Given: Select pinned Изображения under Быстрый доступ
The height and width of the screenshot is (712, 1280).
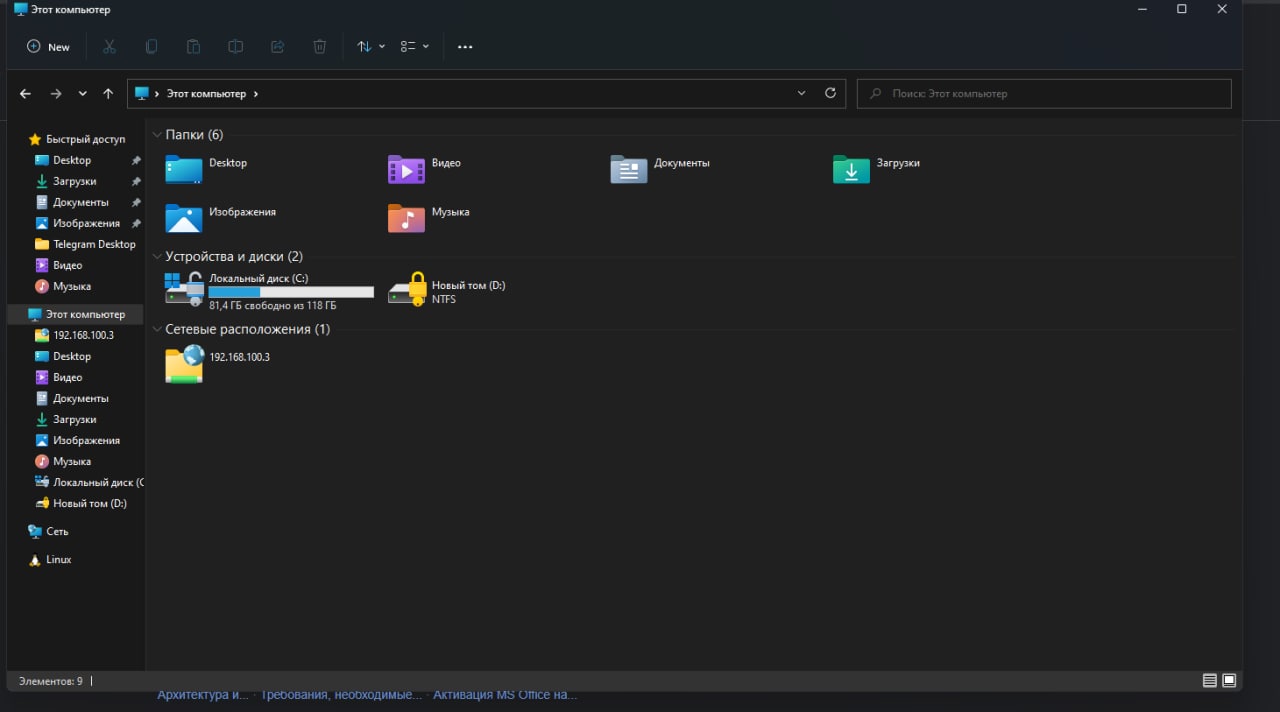Looking at the screenshot, I should pos(86,223).
